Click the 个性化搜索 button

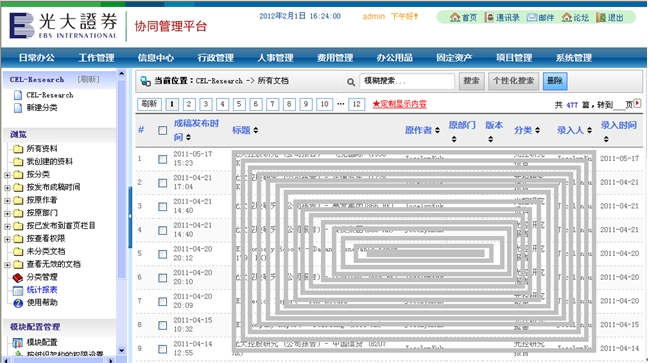pos(514,81)
